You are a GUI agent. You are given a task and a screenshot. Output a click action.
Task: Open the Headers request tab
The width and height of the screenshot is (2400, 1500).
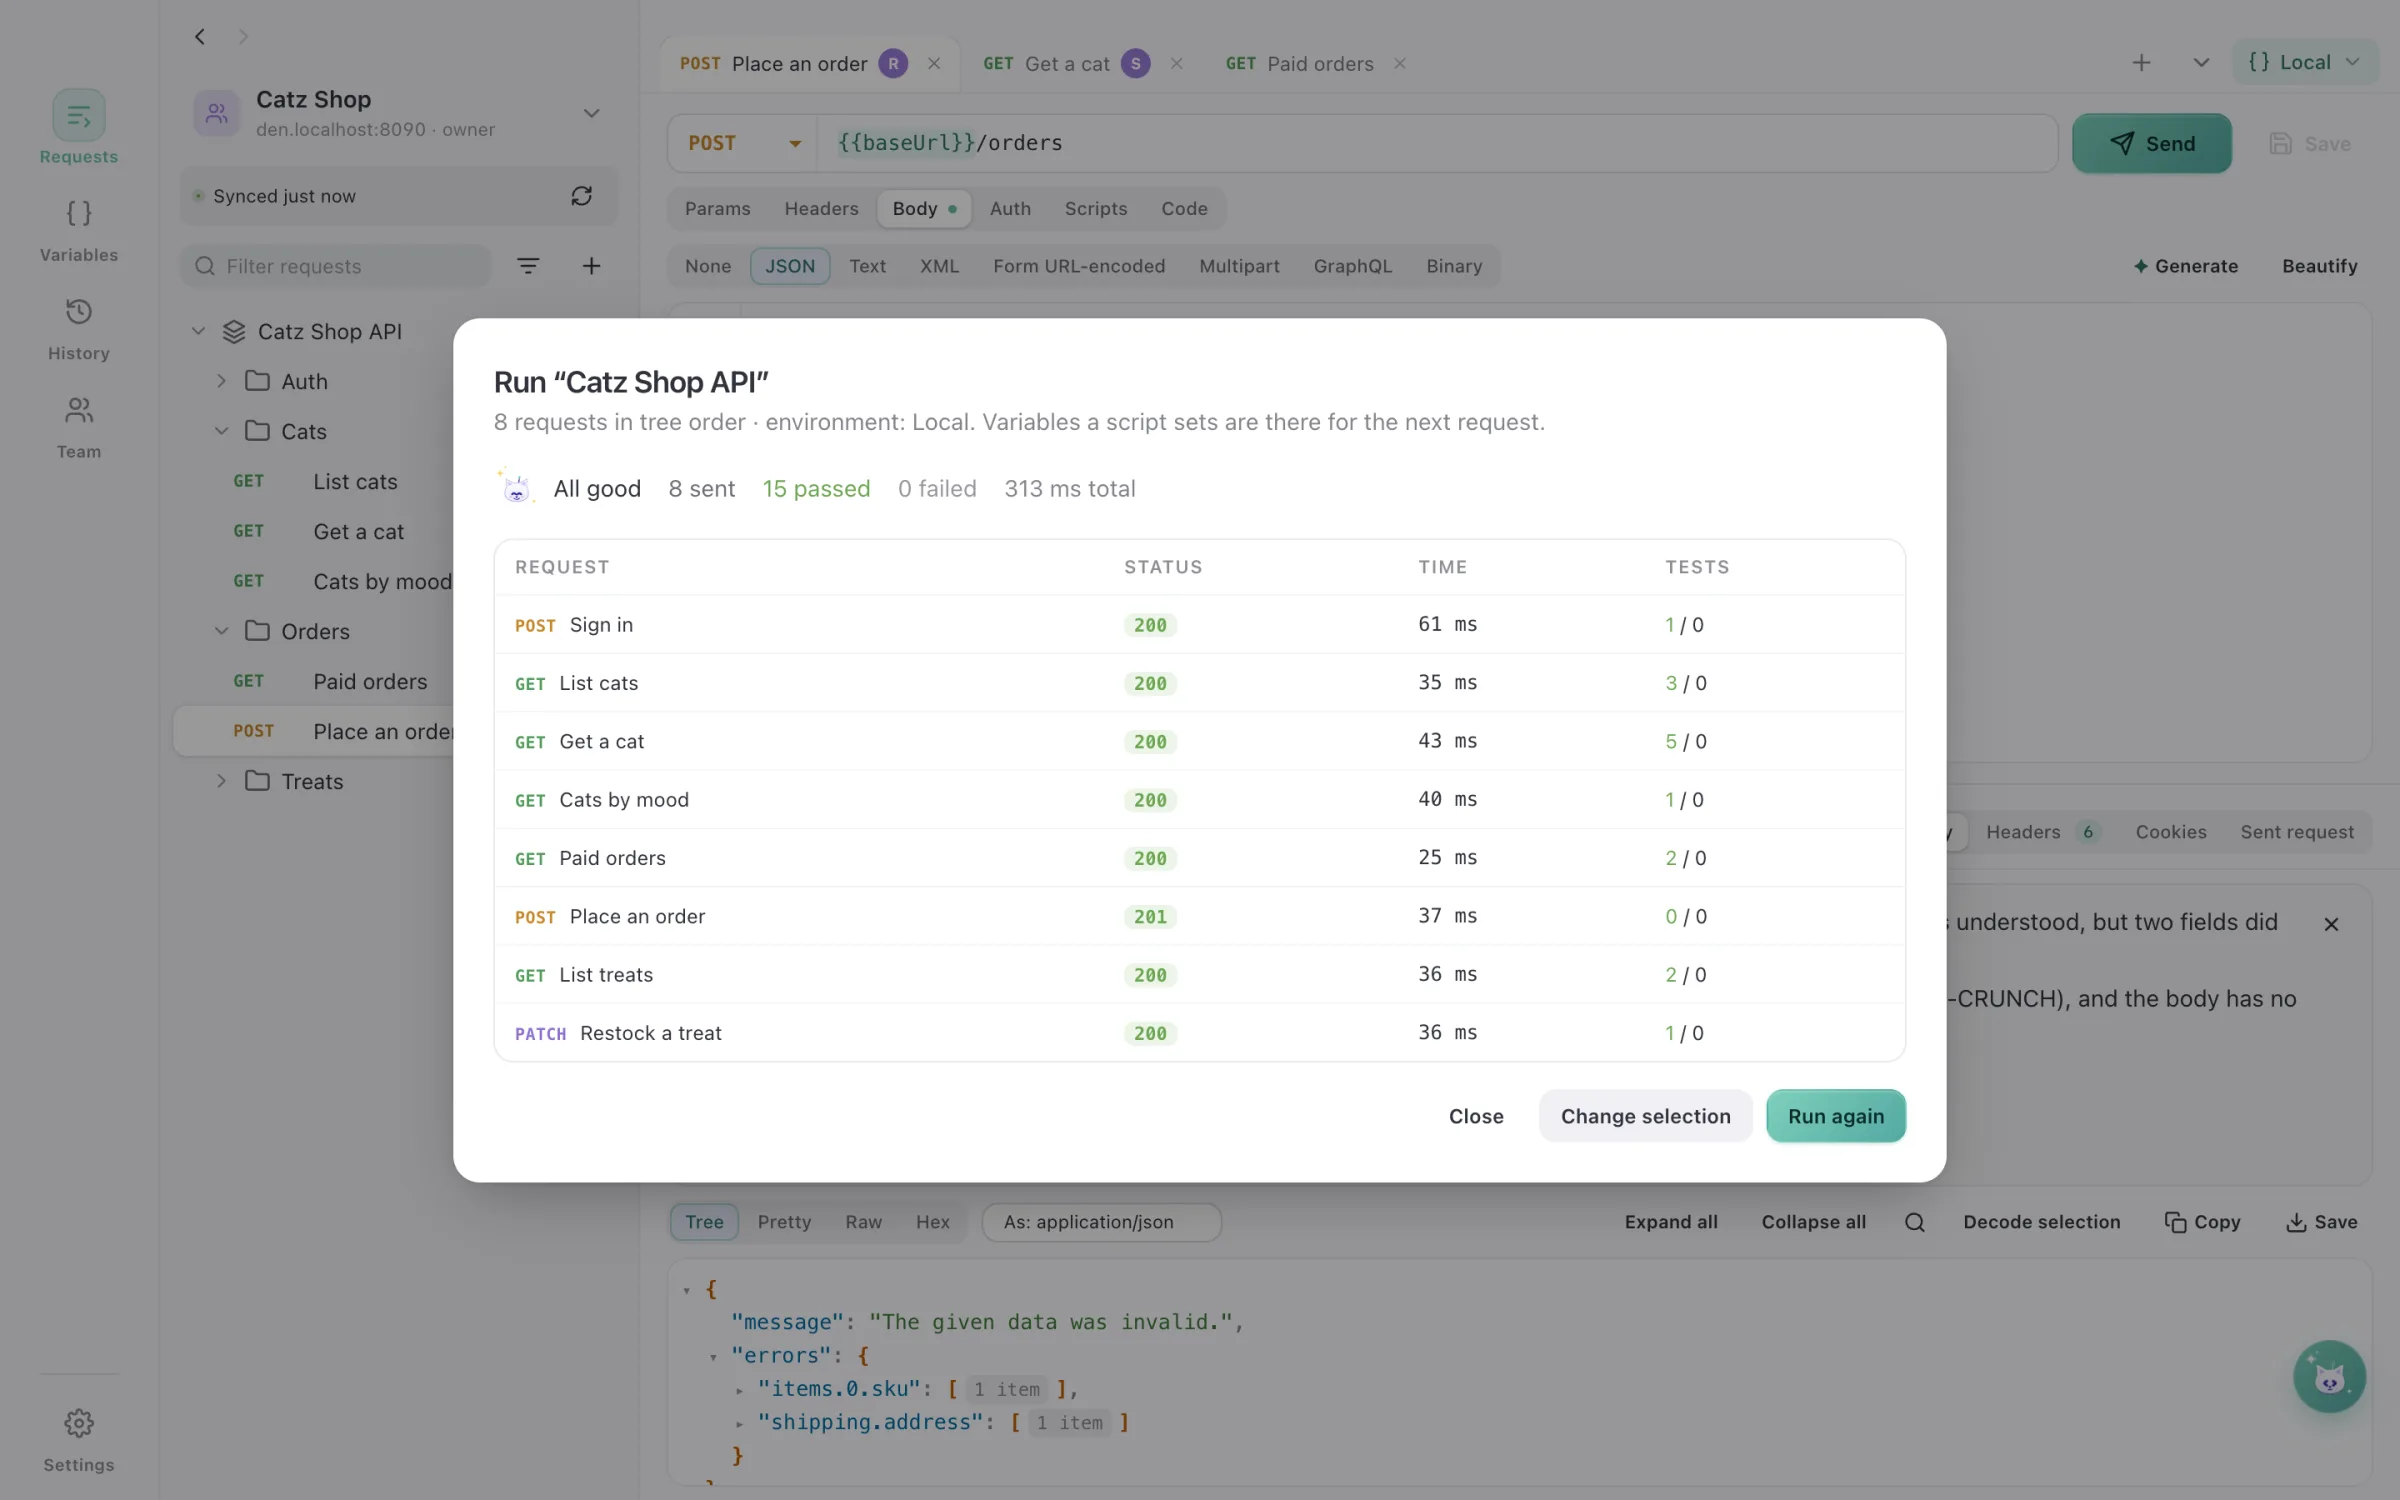click(821, 209)
